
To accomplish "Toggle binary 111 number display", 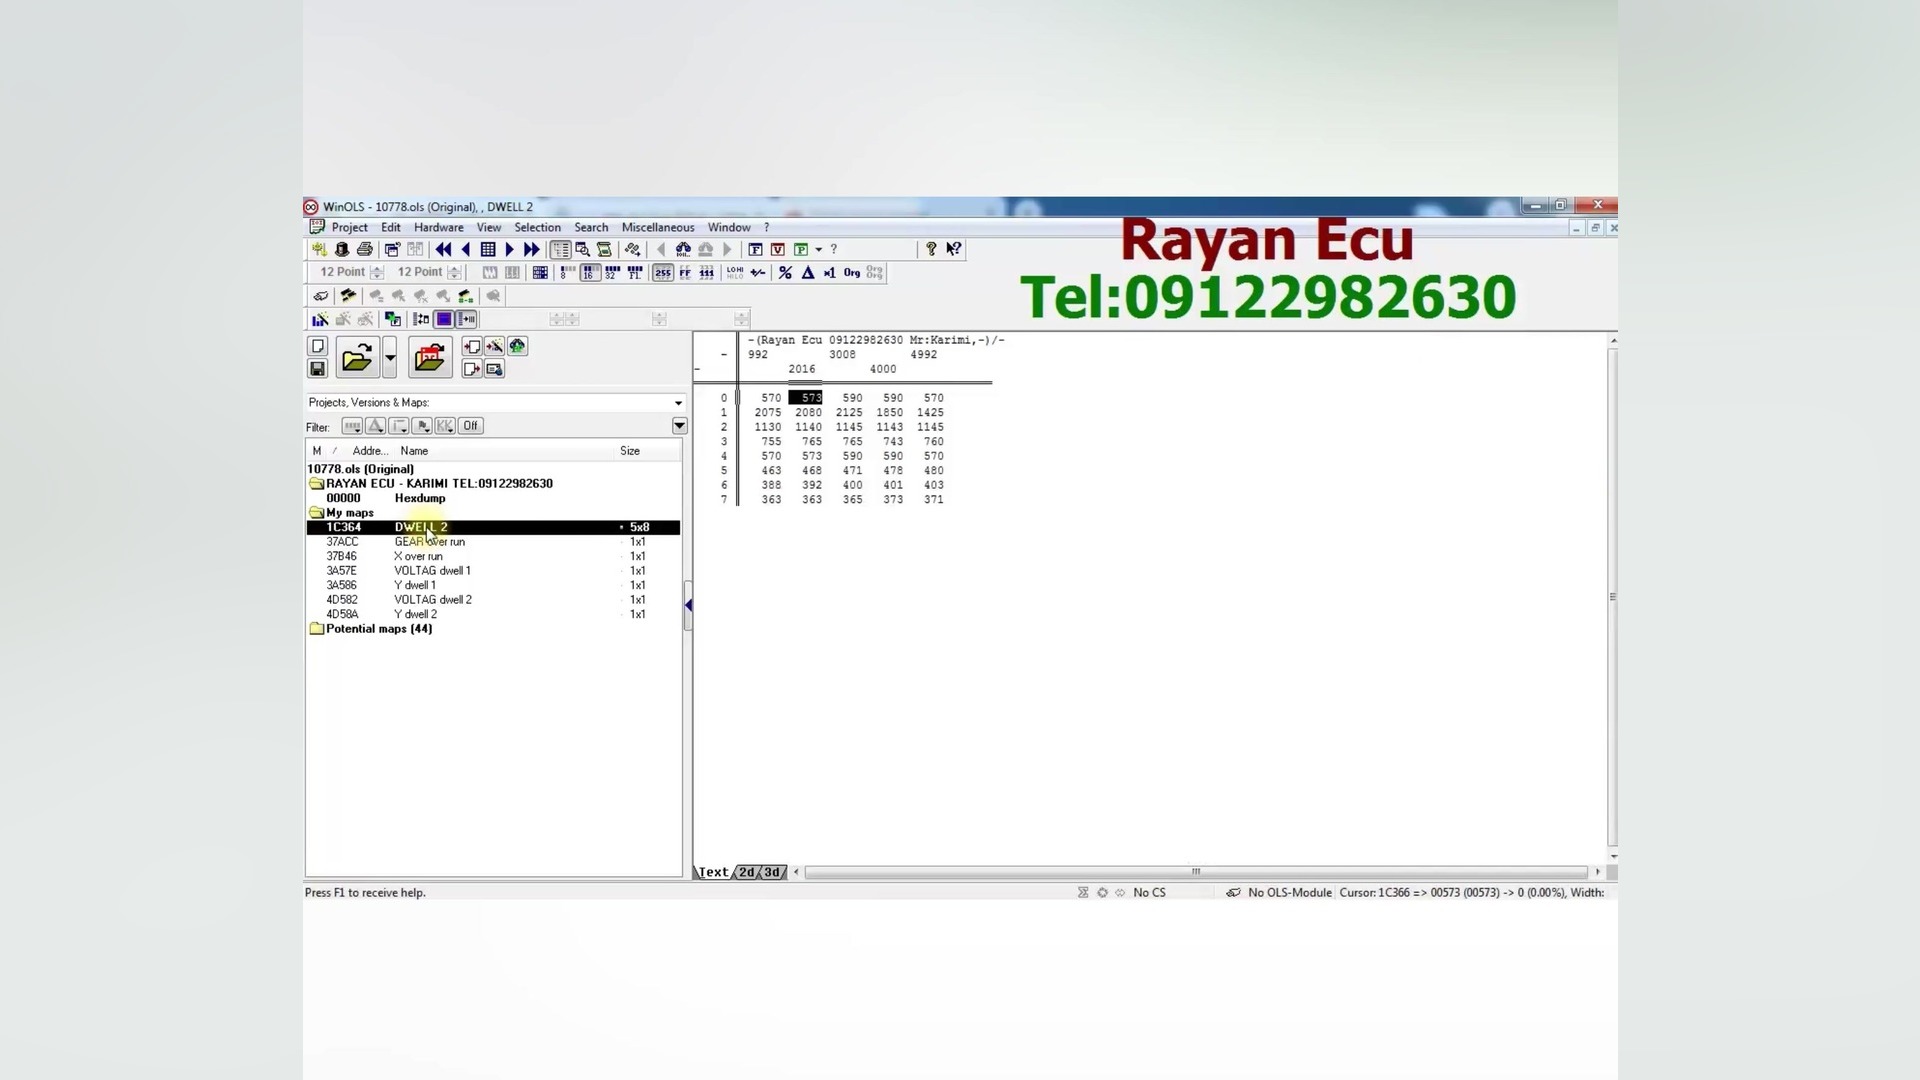I will [x=707, y=272].
